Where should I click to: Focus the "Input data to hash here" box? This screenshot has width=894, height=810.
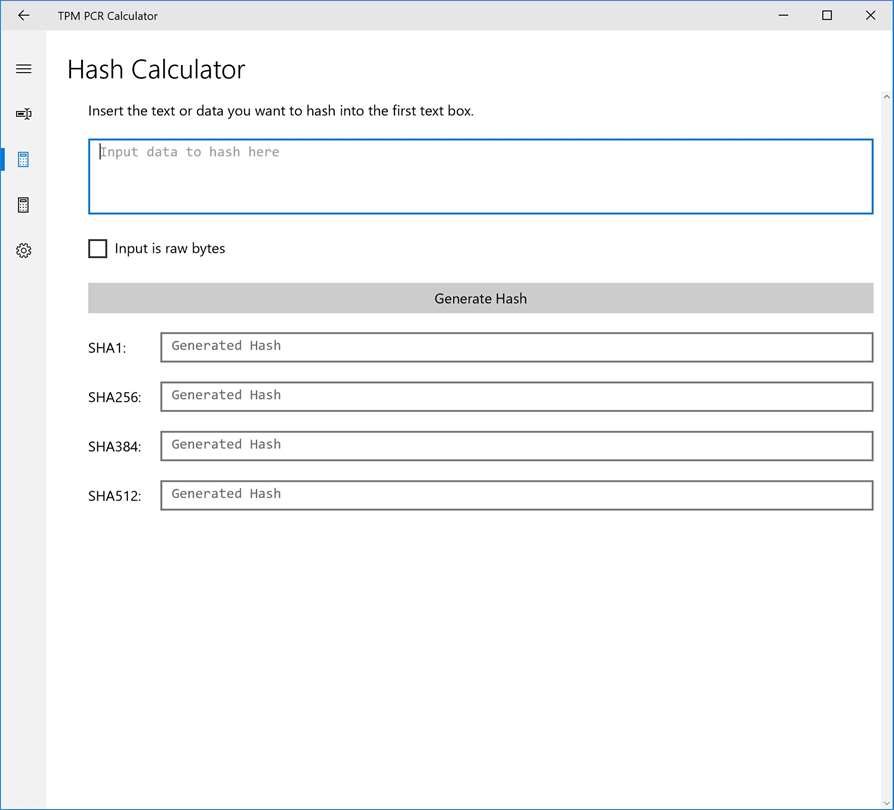pyautogui.click(x=481, y=177)
